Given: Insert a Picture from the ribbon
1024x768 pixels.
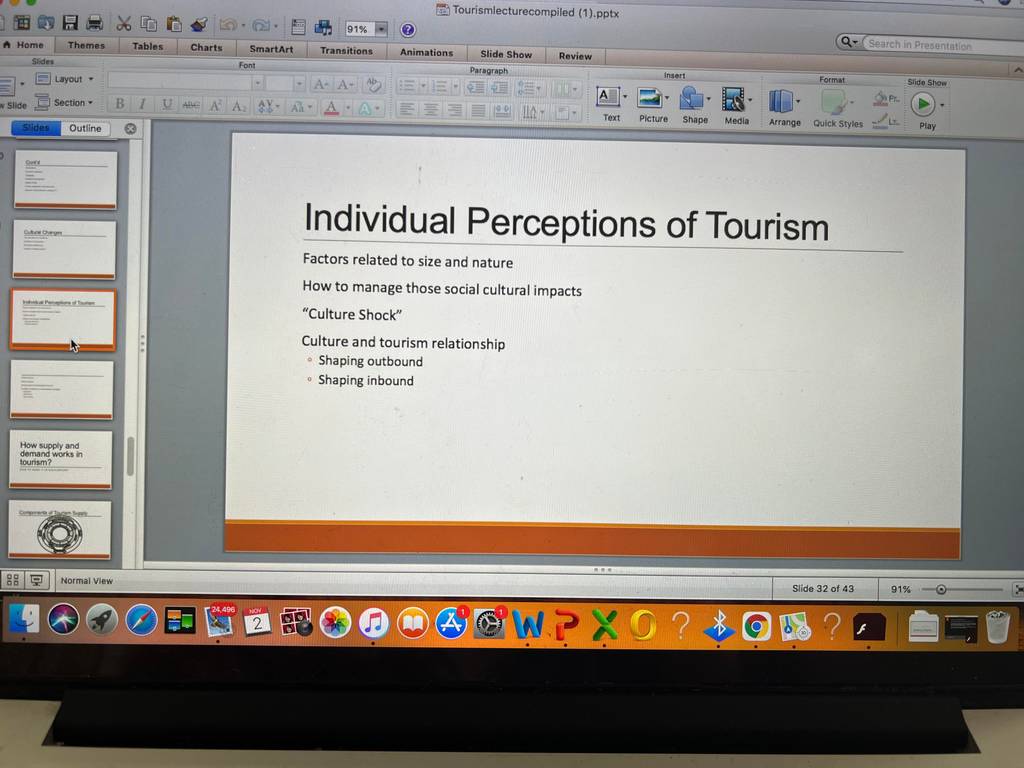Looking at the screenshot, I should coord(652,105).
